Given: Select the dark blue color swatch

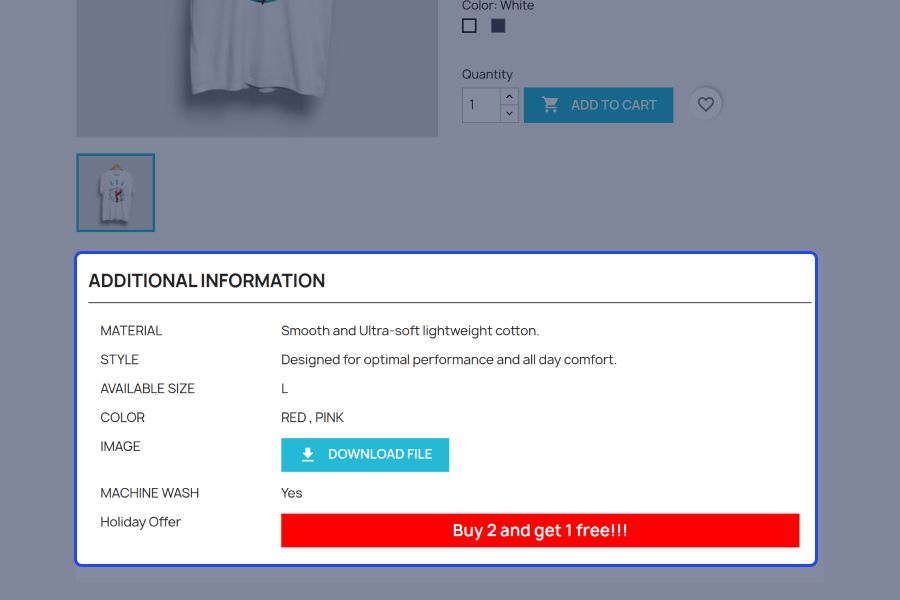Looking at the screenshot, I should 498,26.
